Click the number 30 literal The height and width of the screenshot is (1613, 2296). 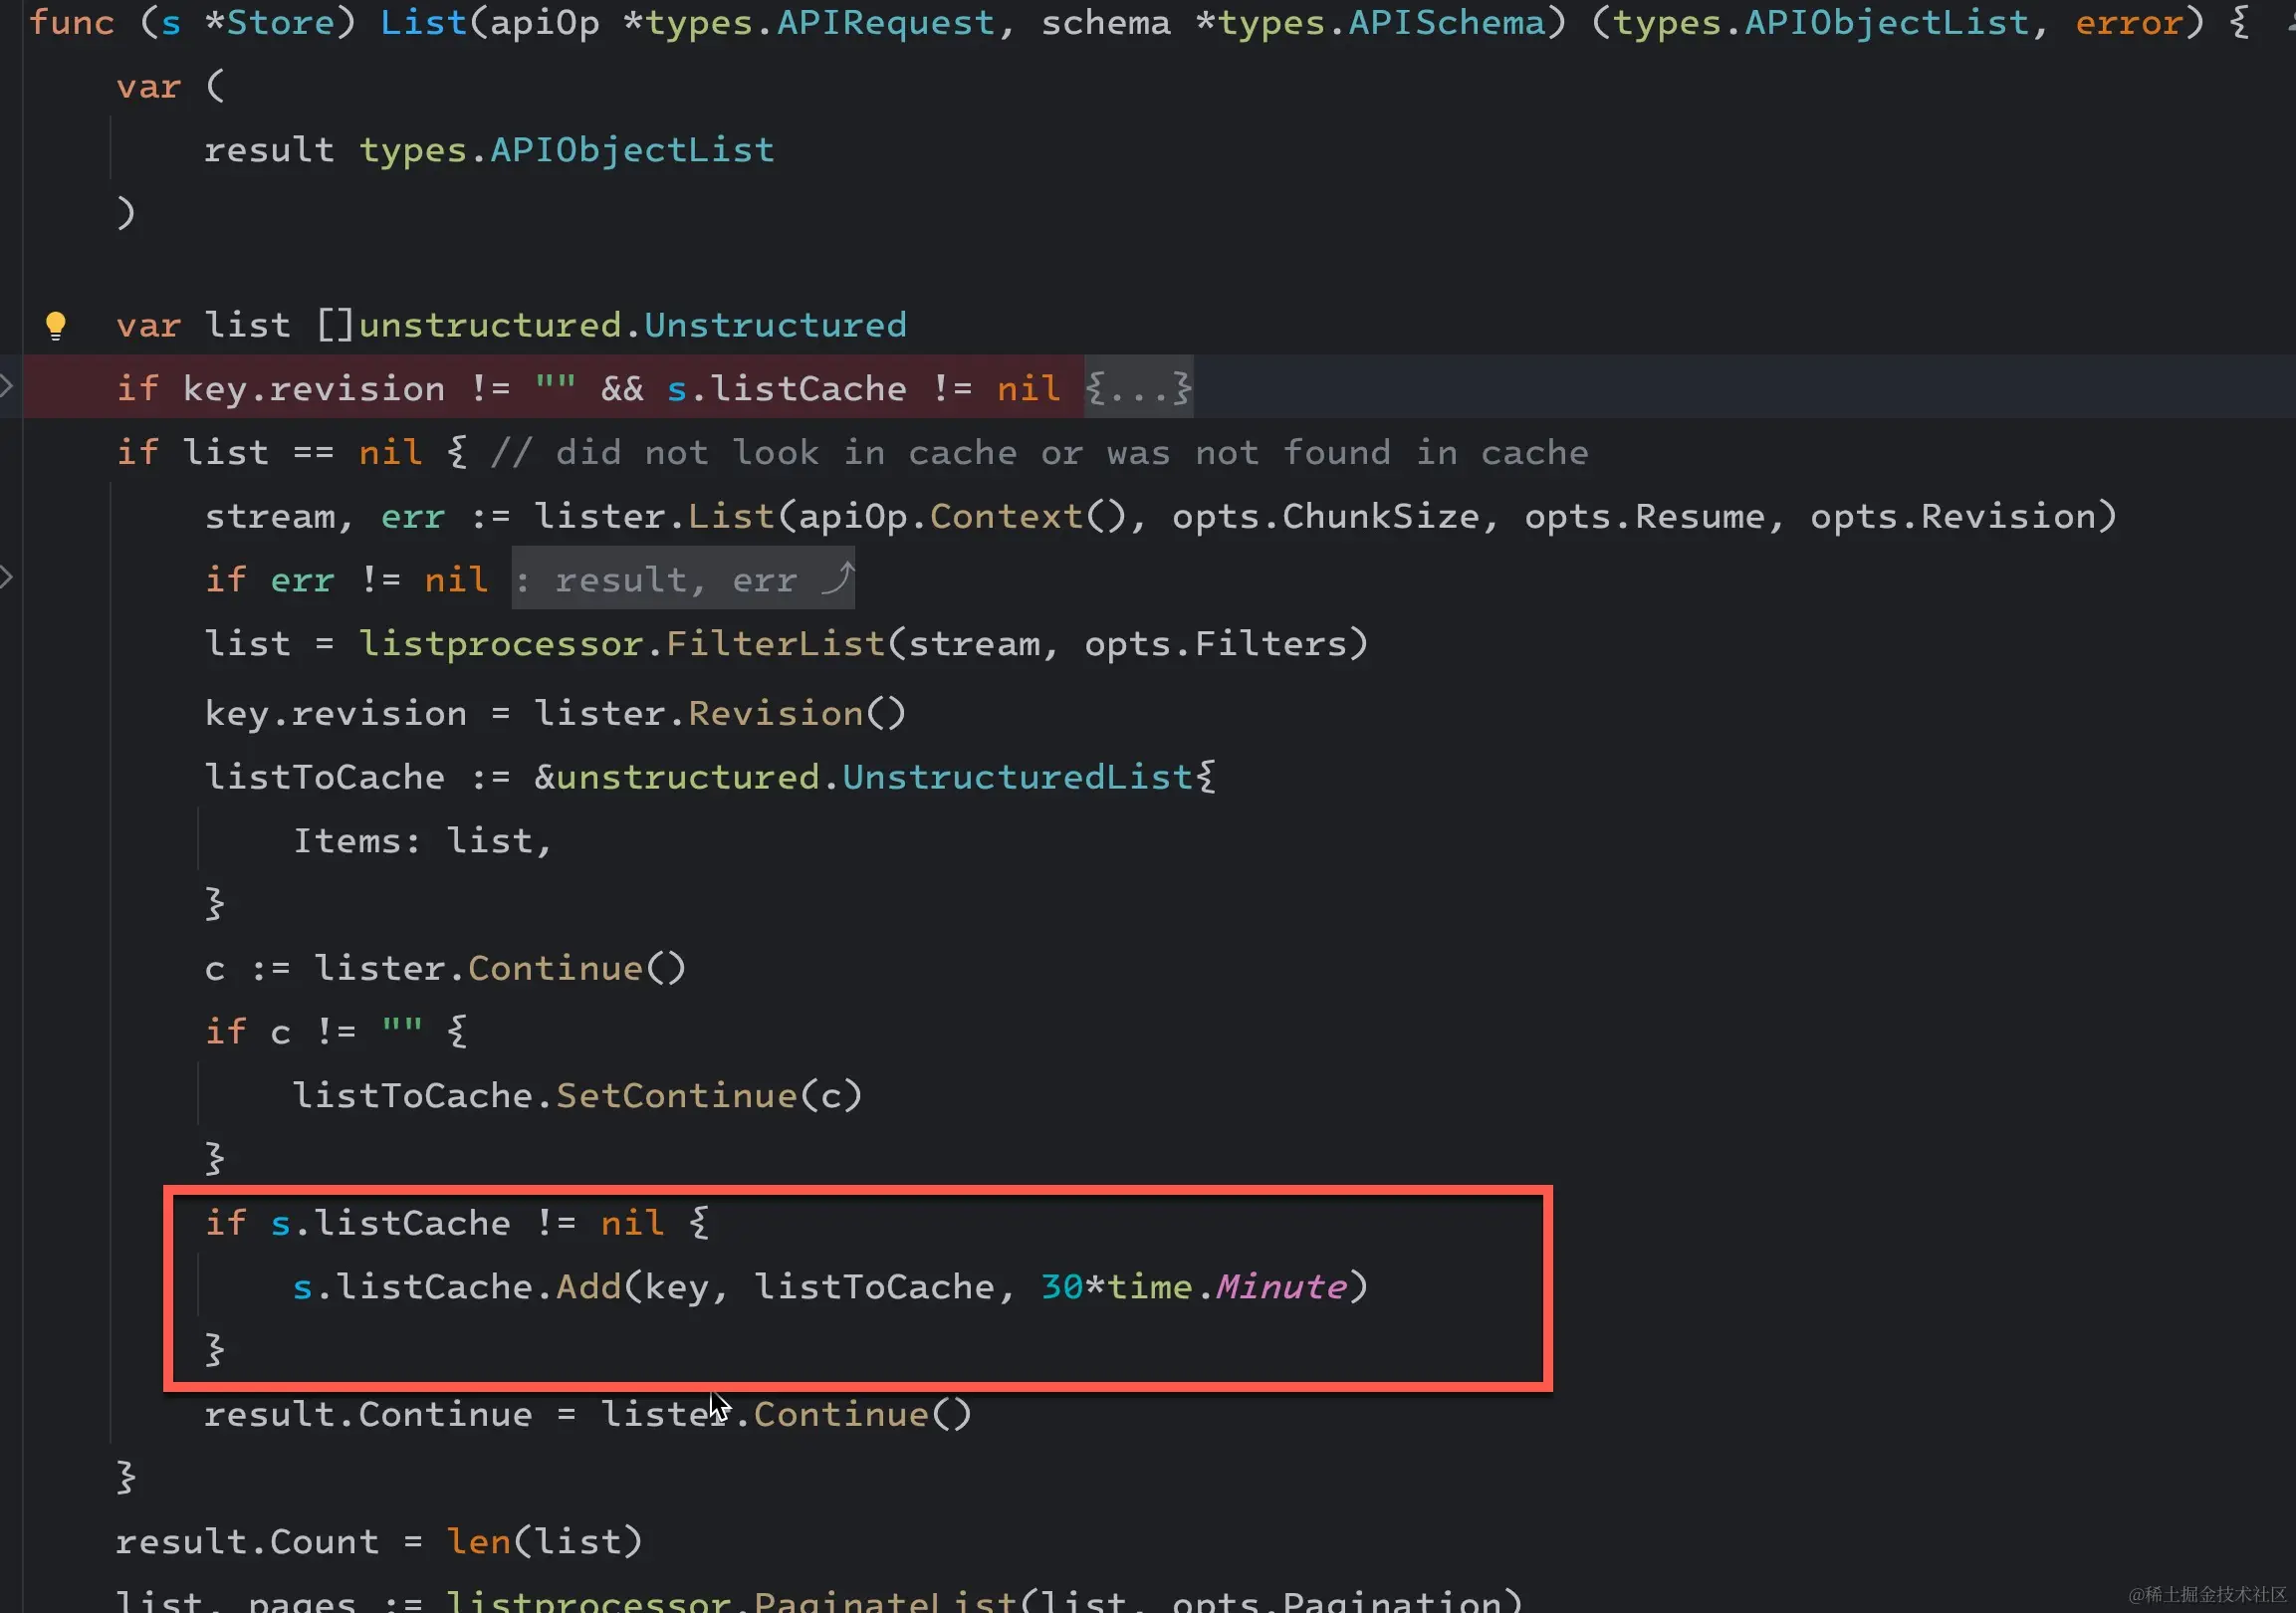(x=1061, y=1287)
